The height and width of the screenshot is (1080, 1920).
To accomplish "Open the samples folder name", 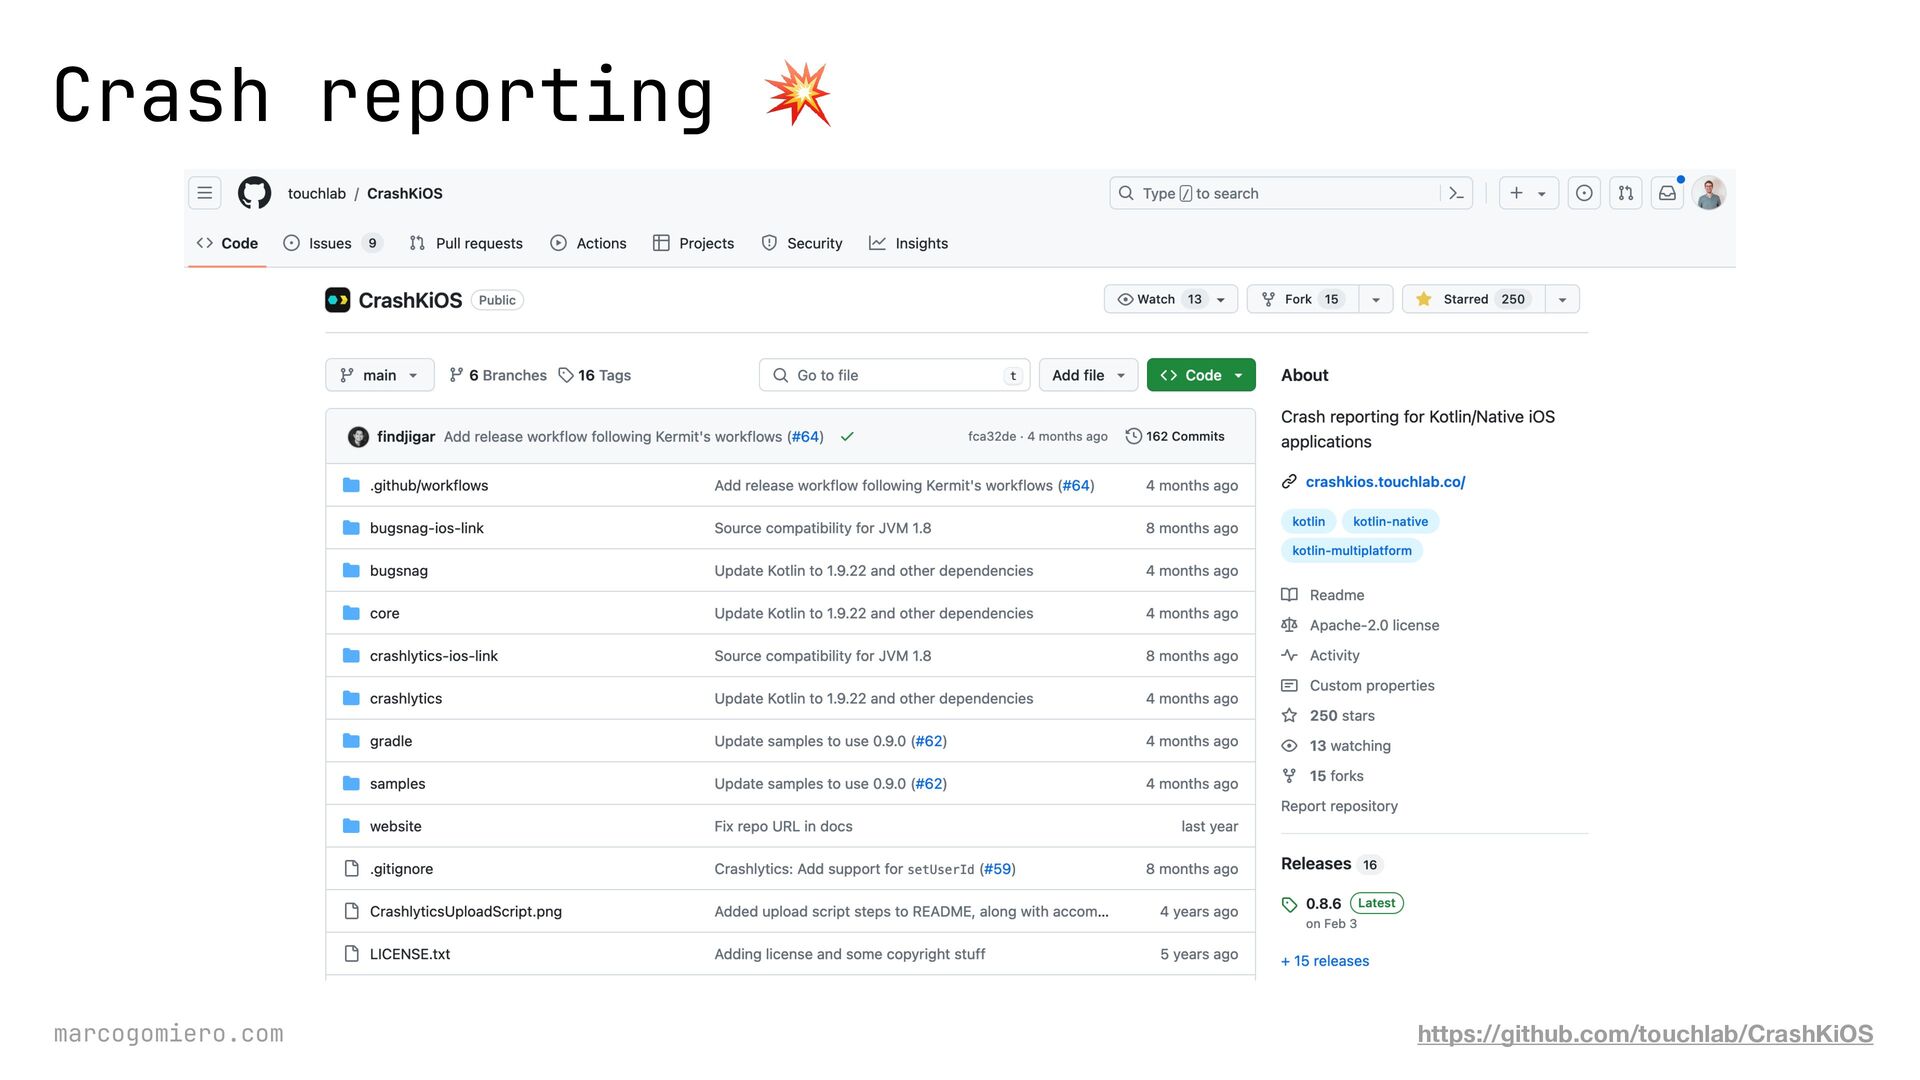I will (397, 784).
